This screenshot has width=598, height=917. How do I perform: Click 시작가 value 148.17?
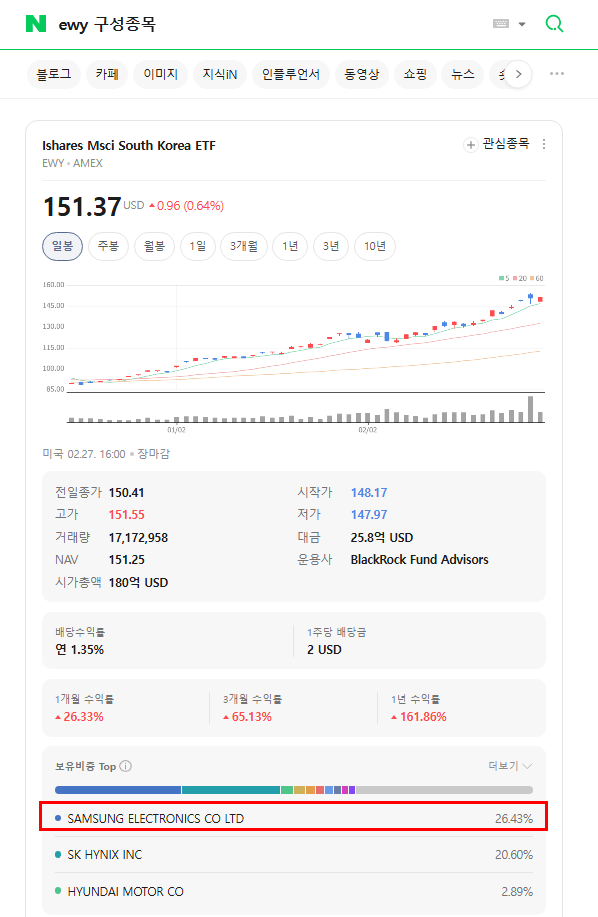369,493
